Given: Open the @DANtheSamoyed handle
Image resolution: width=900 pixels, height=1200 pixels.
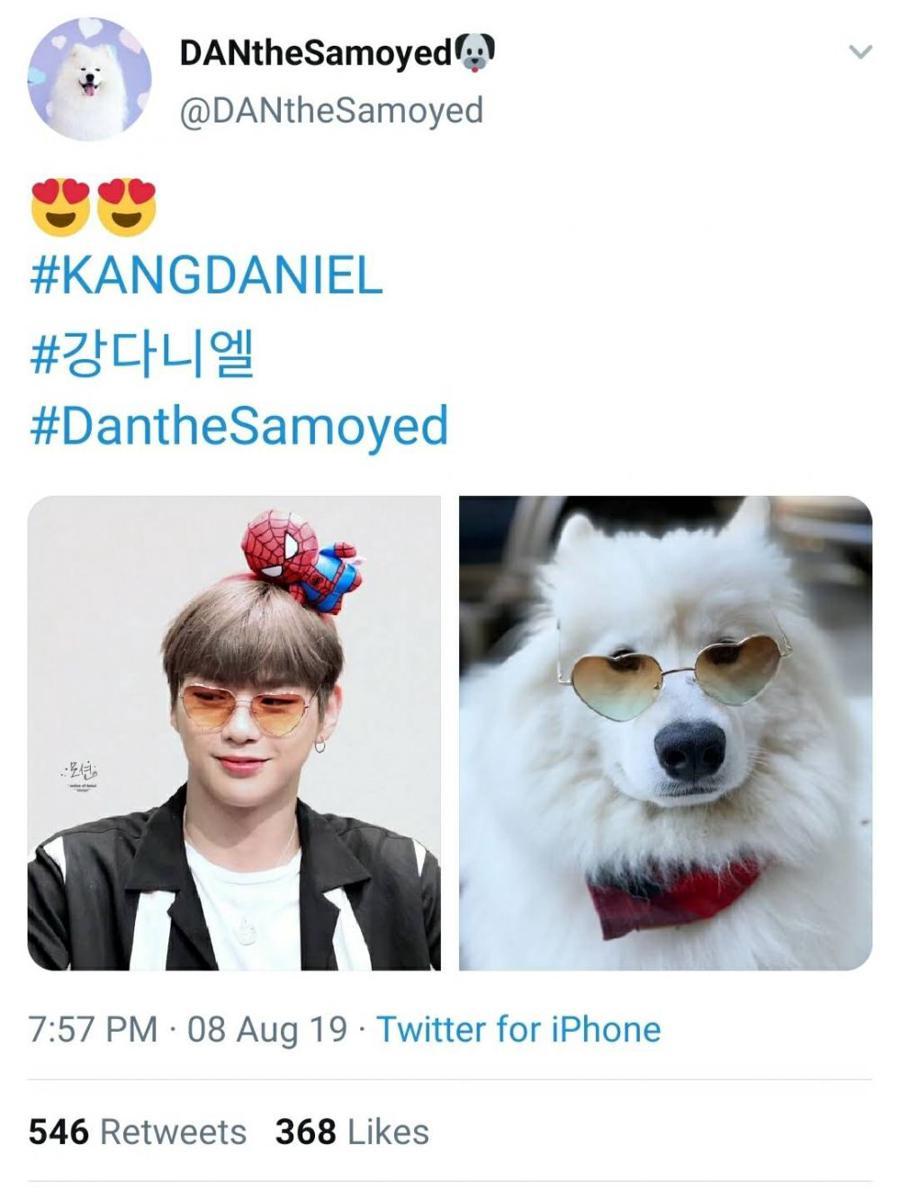Looking at the screenshot, I should click(x=331, y=110).
